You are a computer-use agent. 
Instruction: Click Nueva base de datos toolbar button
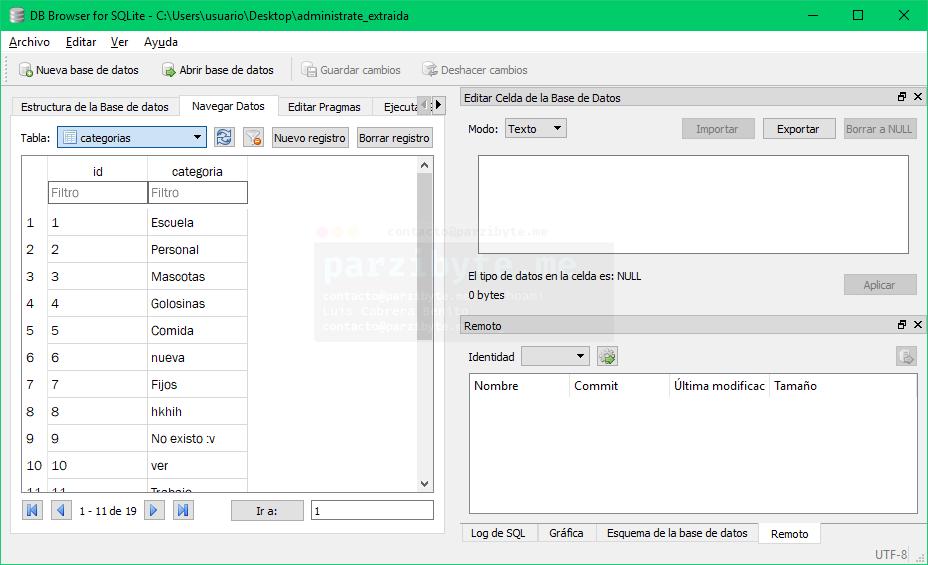pyautogui.click(x=79, y=70)
